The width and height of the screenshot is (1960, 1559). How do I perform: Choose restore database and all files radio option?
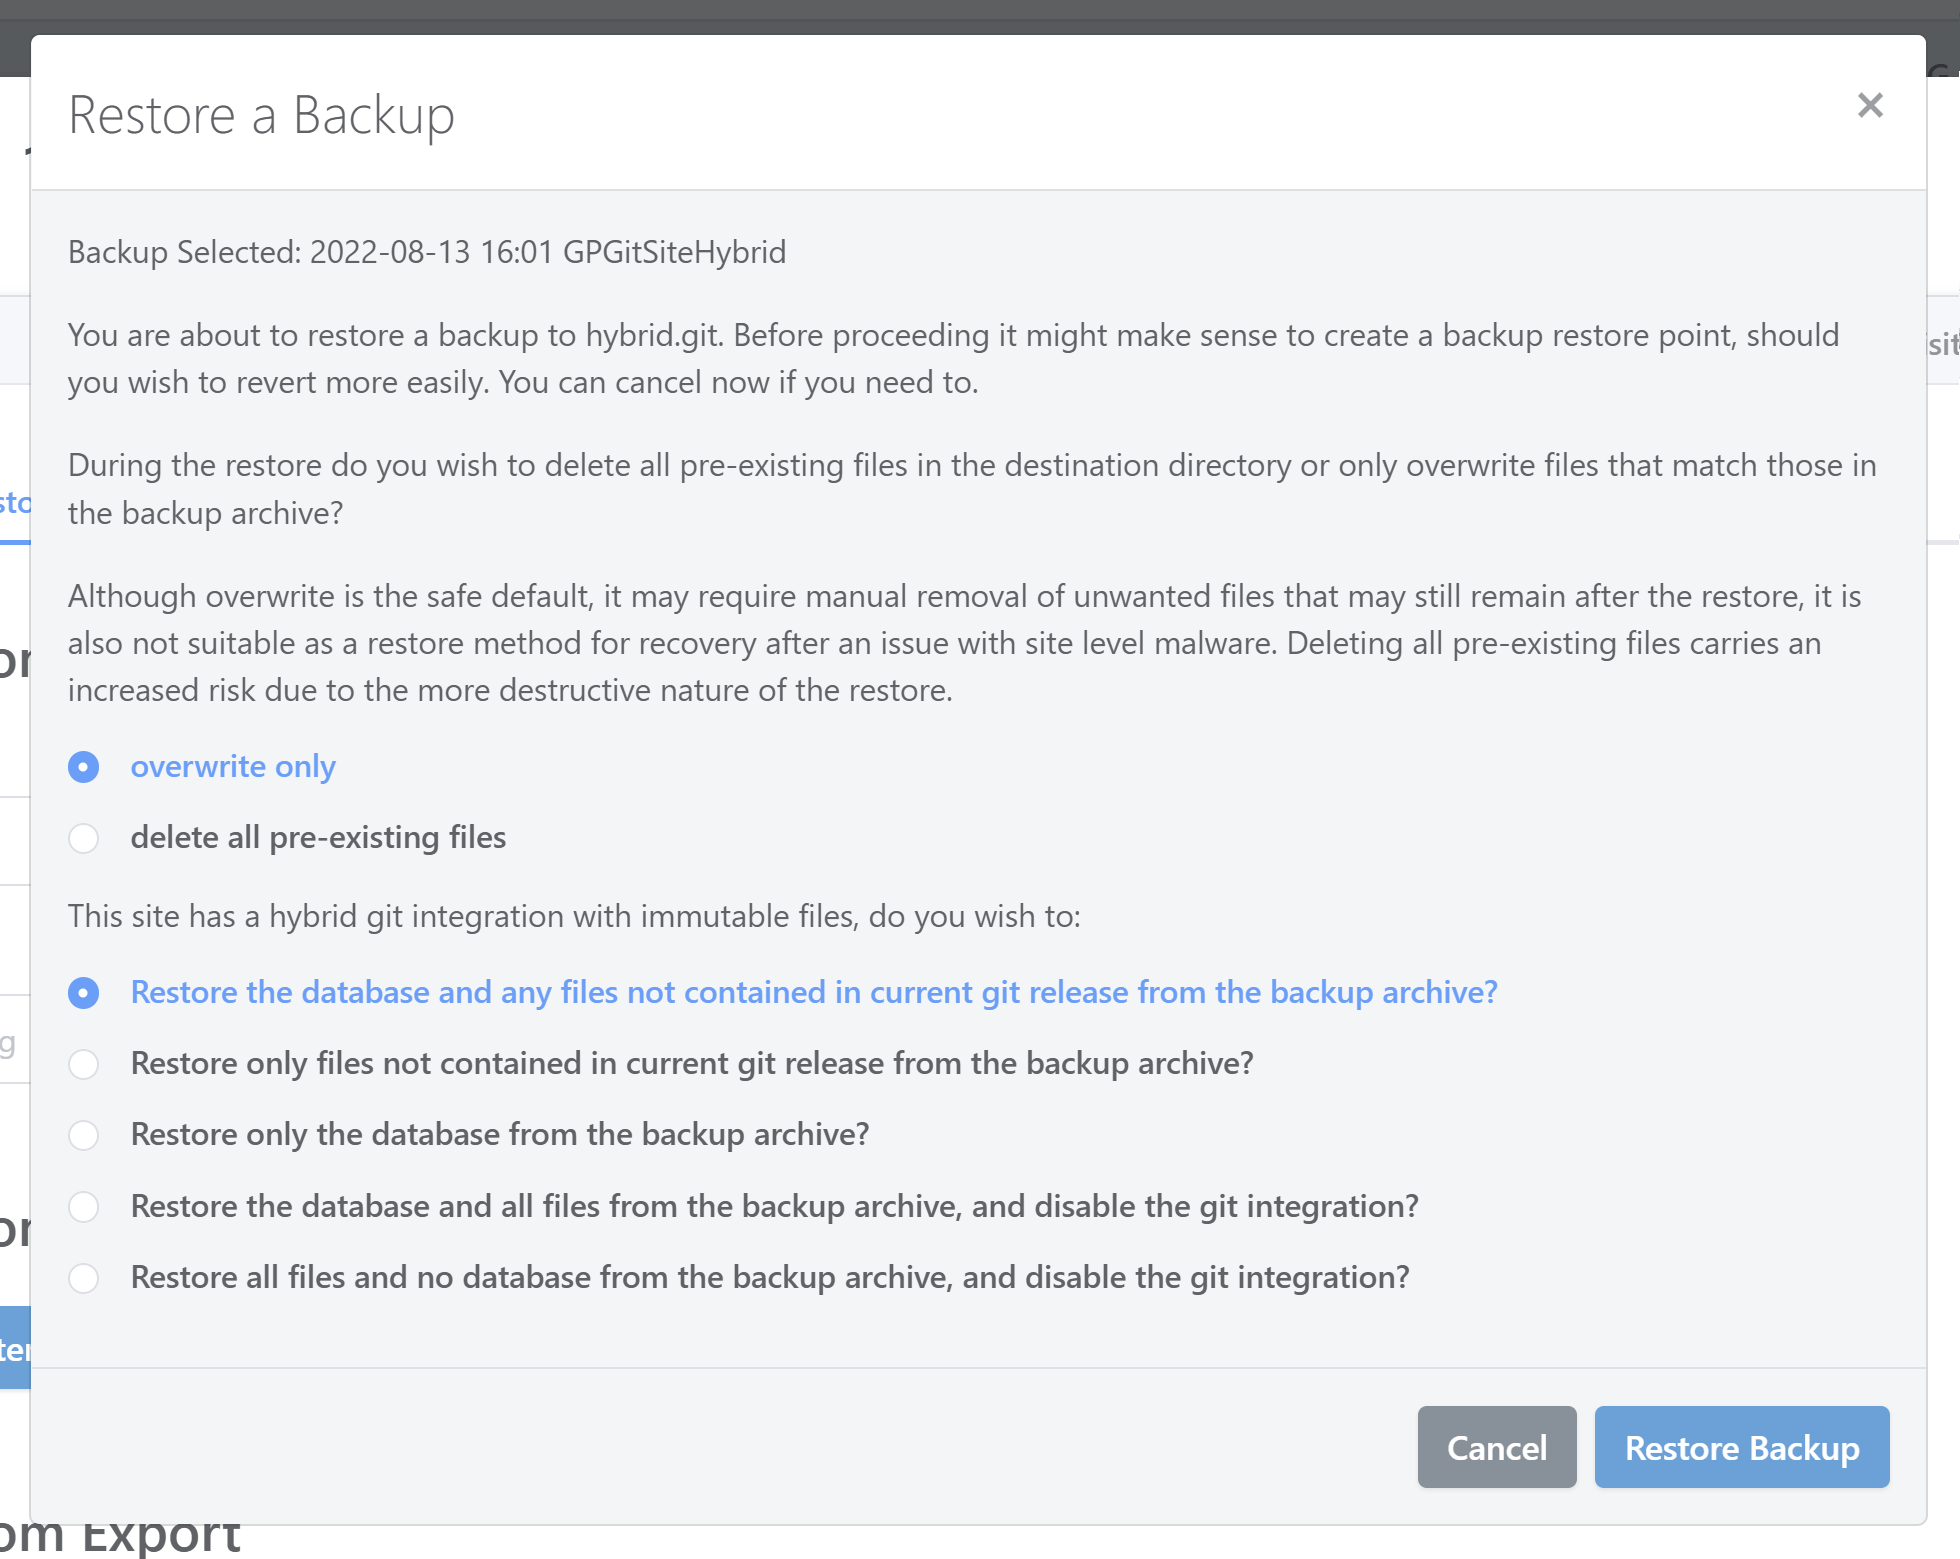(x=84, y=1207)
